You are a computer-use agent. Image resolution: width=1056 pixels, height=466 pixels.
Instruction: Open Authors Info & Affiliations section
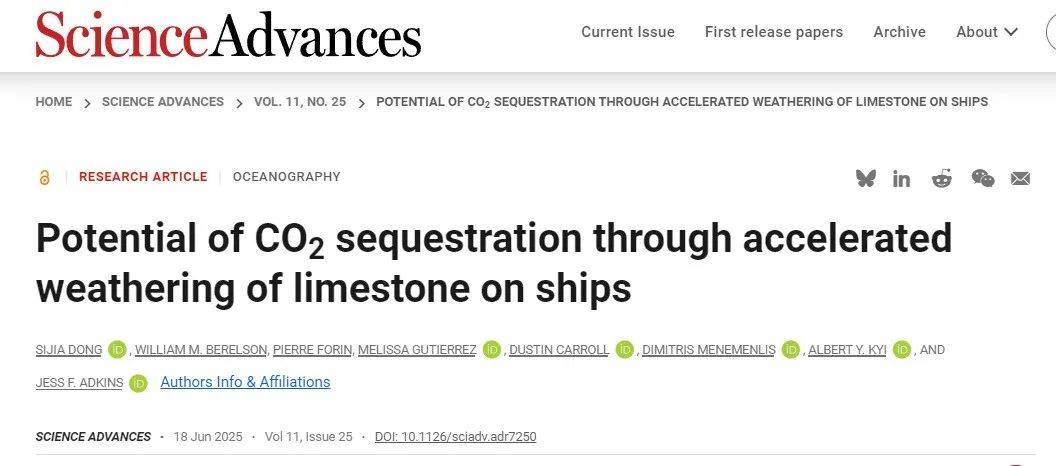(245, 382)
